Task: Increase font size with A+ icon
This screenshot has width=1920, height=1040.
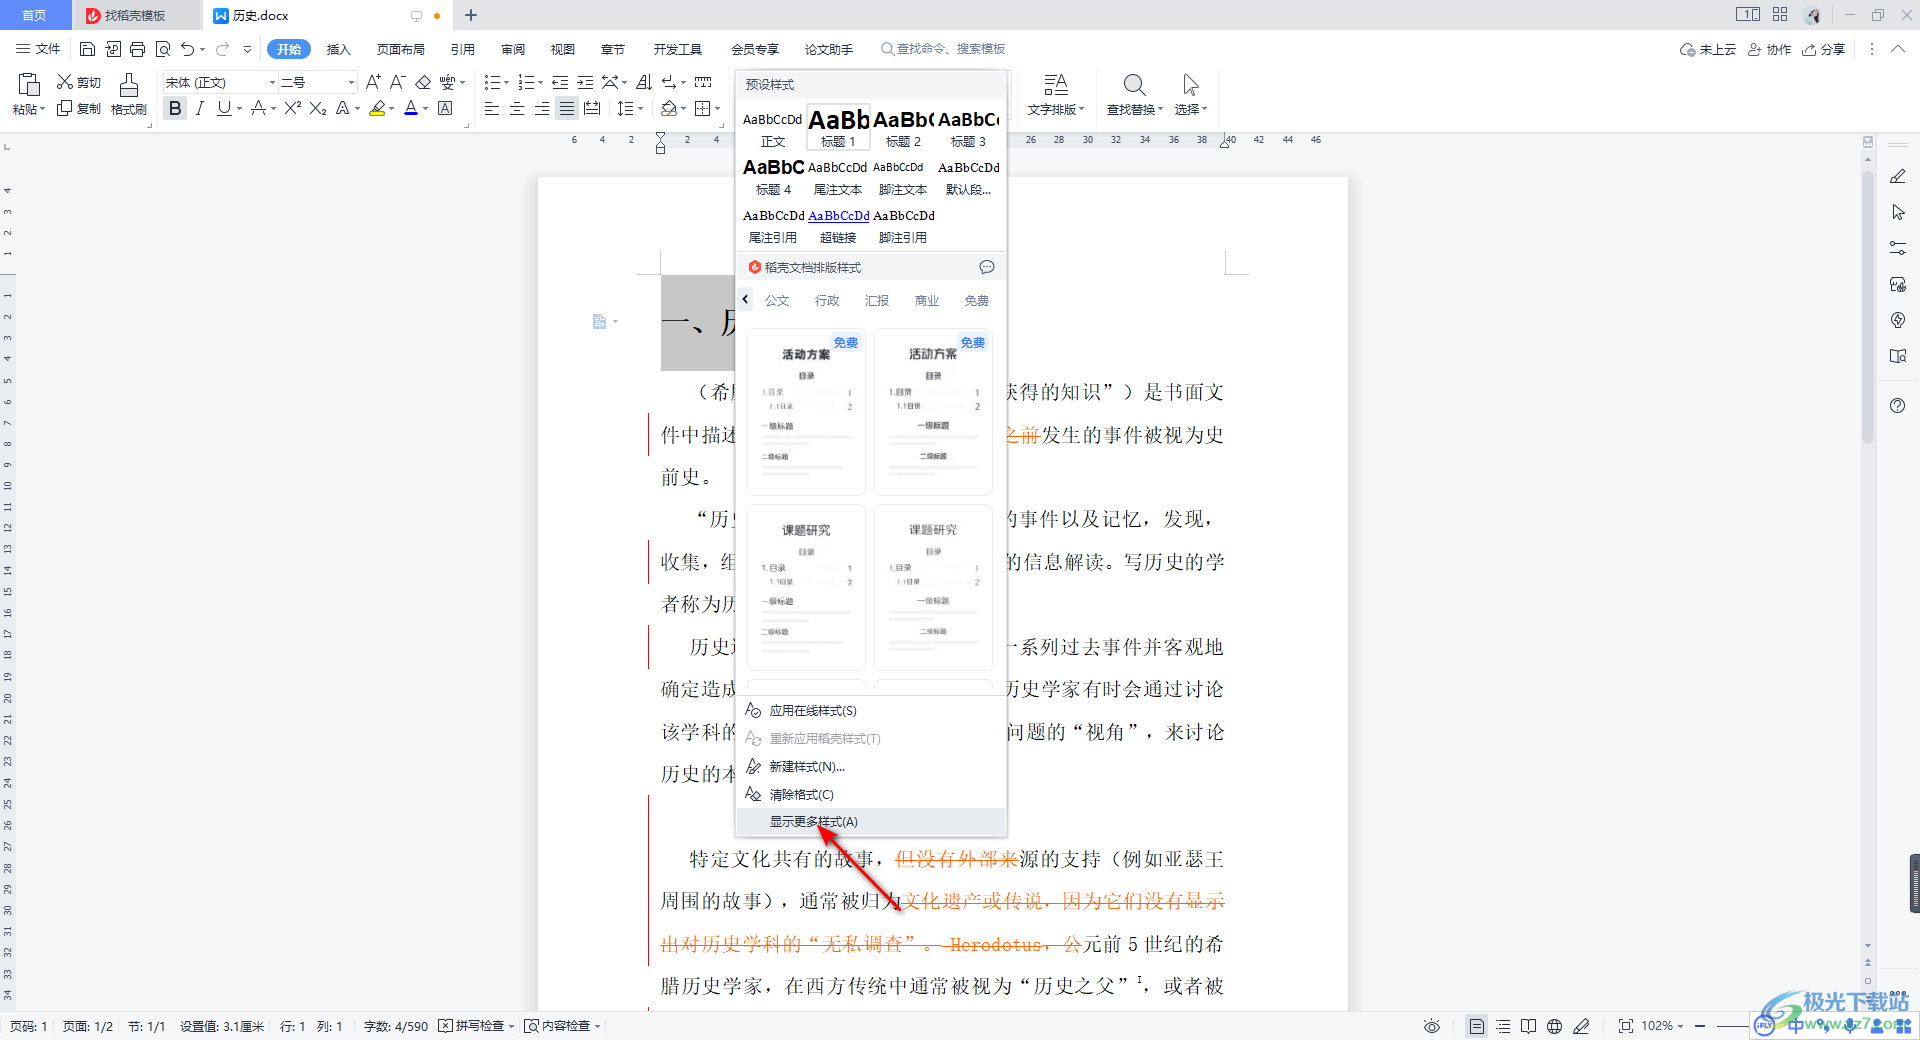Action: click(x=373, y=82)
